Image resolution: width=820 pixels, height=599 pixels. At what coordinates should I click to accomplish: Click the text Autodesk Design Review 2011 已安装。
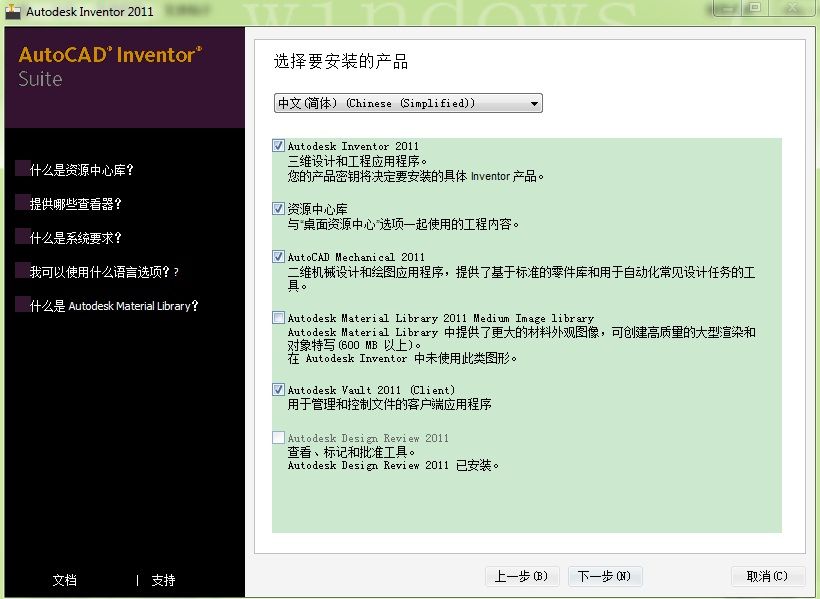click(x=393, y=466)
